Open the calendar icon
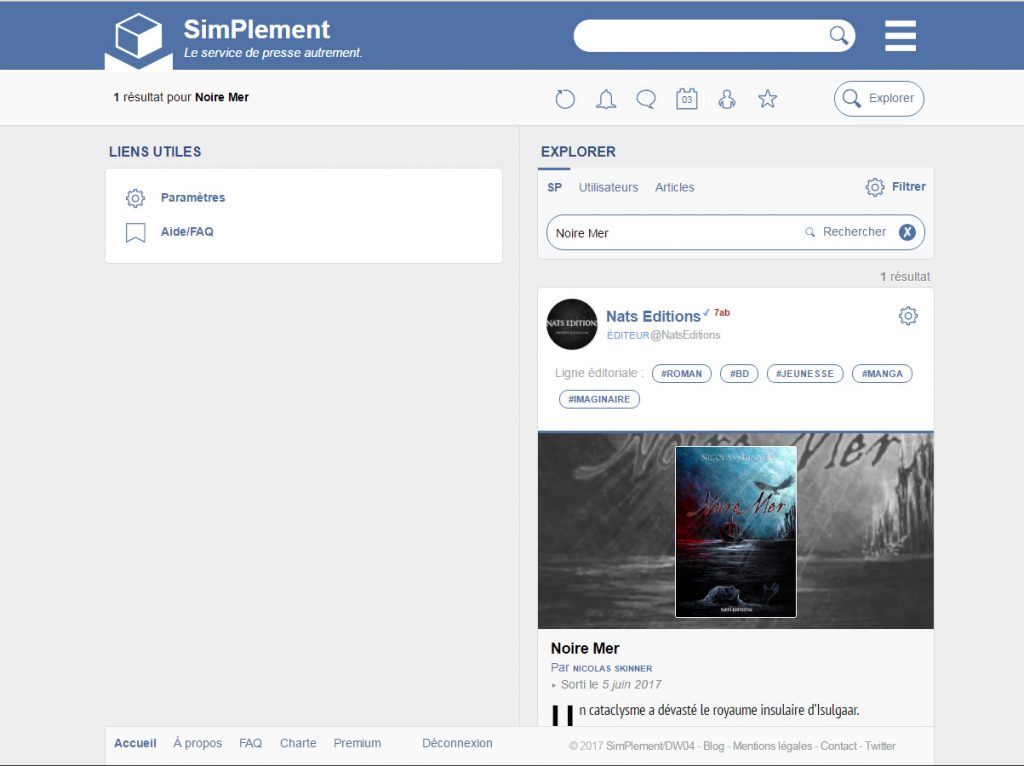This screenshot has height=766, width=1024. [686, 99]
